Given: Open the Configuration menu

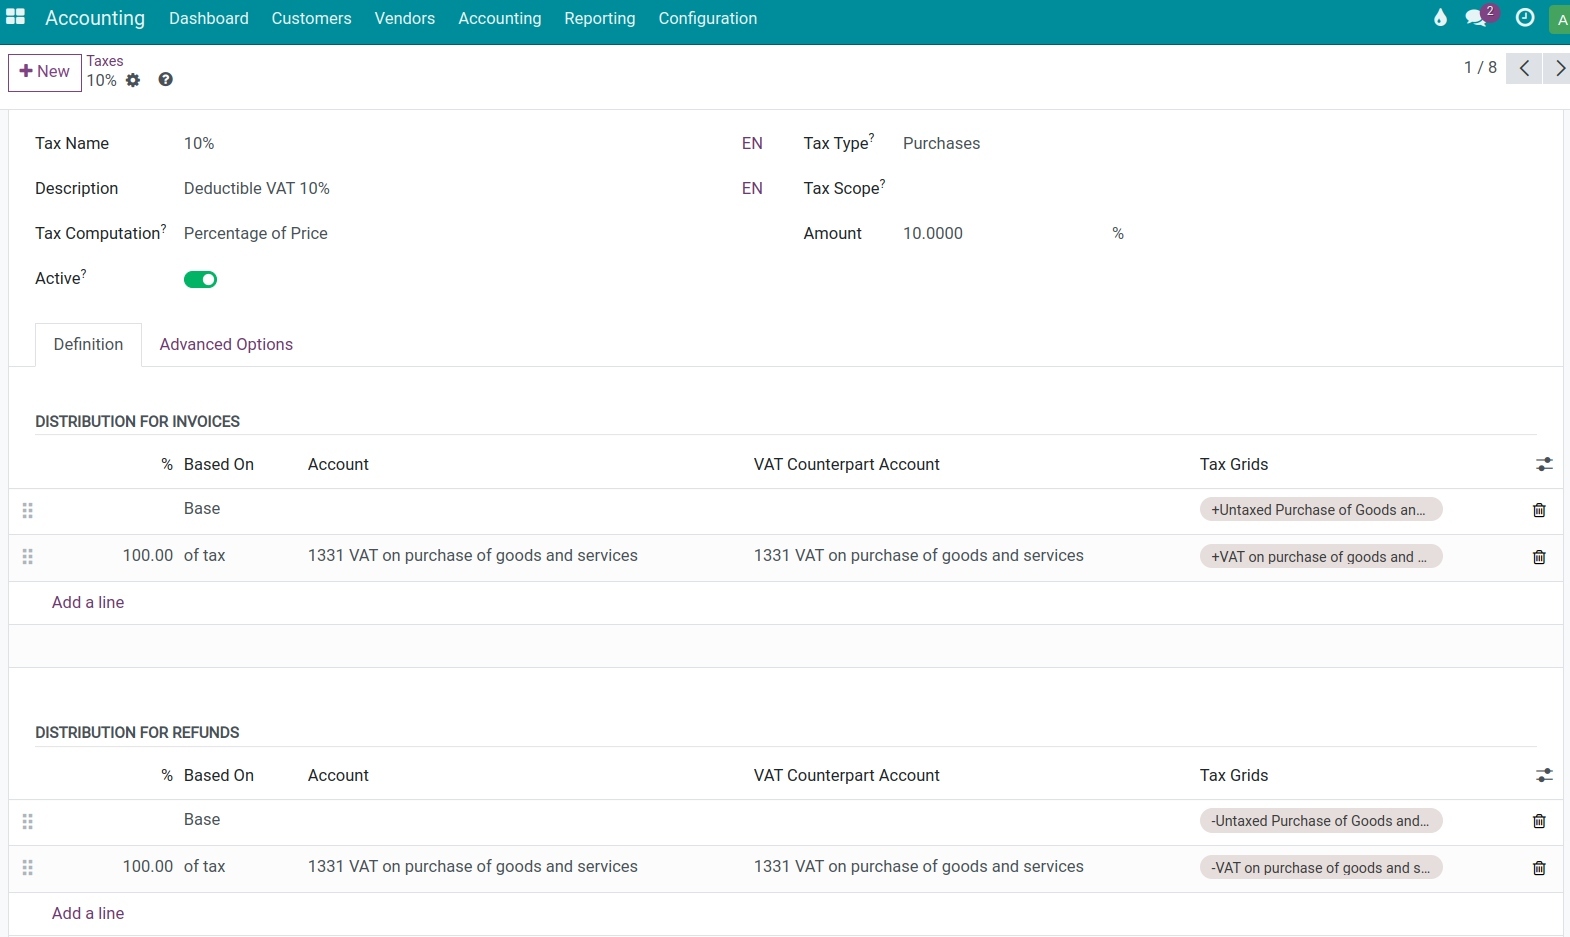Looking at the screenshot, I should point(707,18).
